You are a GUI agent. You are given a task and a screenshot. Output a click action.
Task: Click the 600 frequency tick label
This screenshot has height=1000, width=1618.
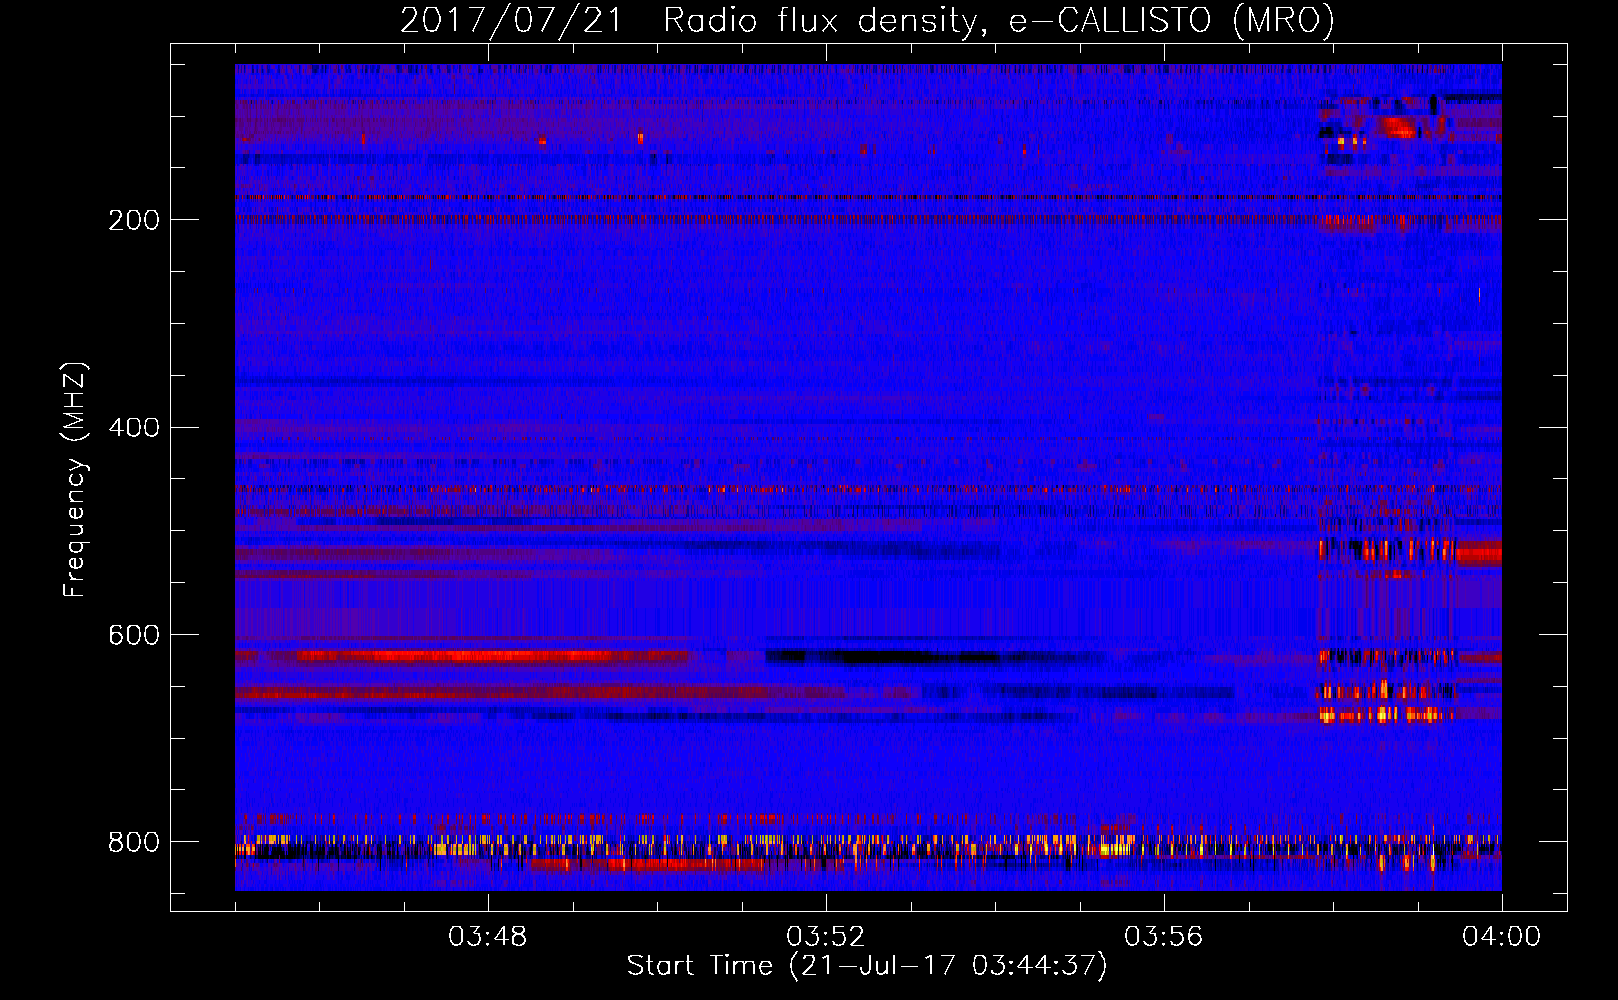(x=134, y=636)
